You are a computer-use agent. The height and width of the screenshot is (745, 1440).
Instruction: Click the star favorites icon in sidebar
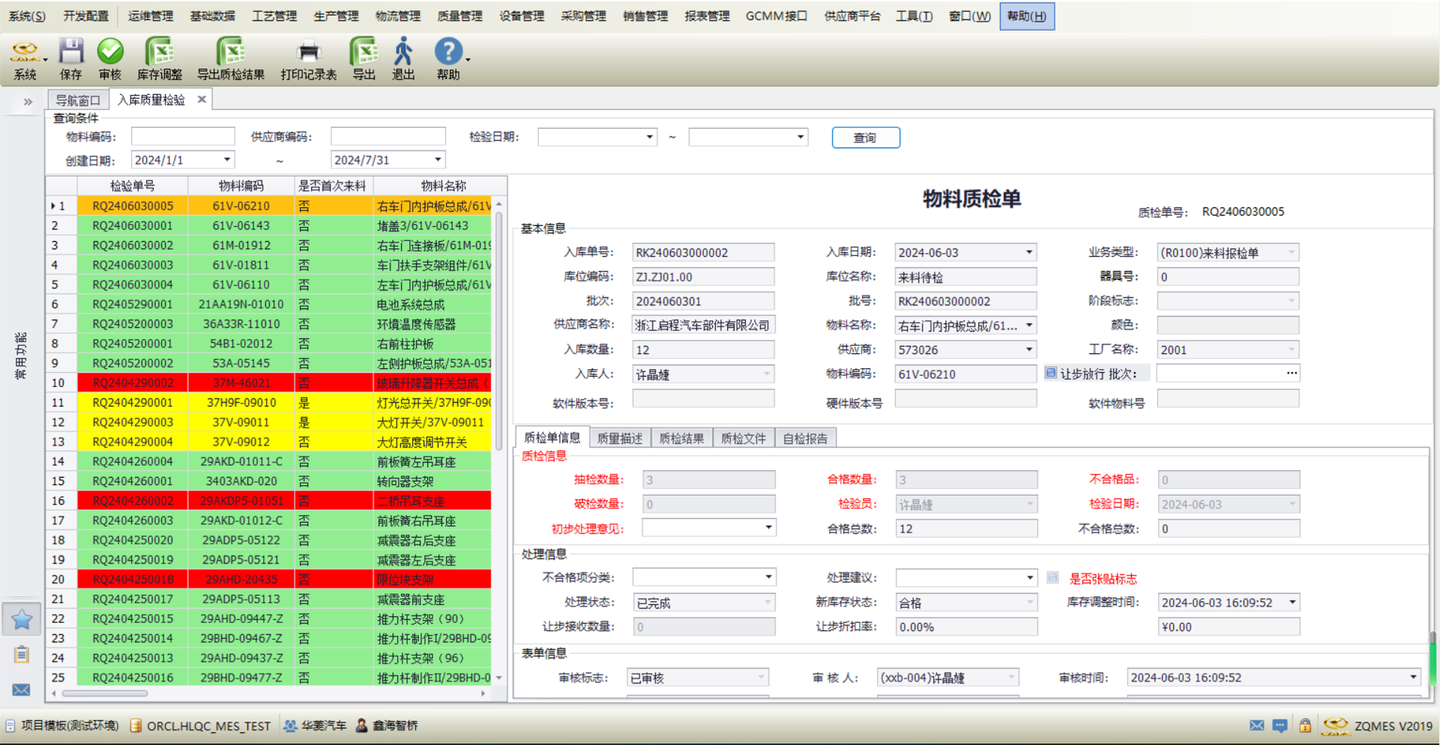pos(21,619)
